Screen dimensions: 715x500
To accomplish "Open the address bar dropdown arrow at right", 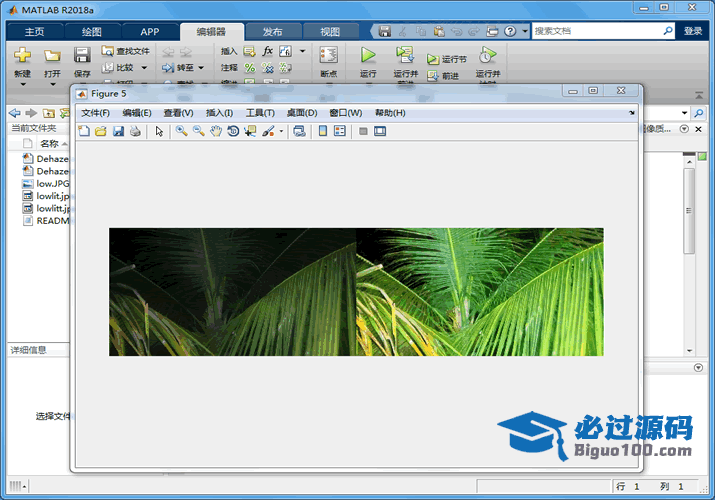I will click(684, 113).
